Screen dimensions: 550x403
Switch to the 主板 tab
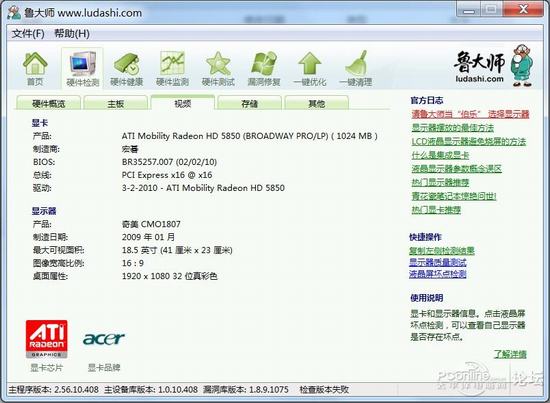click(116, 103)
